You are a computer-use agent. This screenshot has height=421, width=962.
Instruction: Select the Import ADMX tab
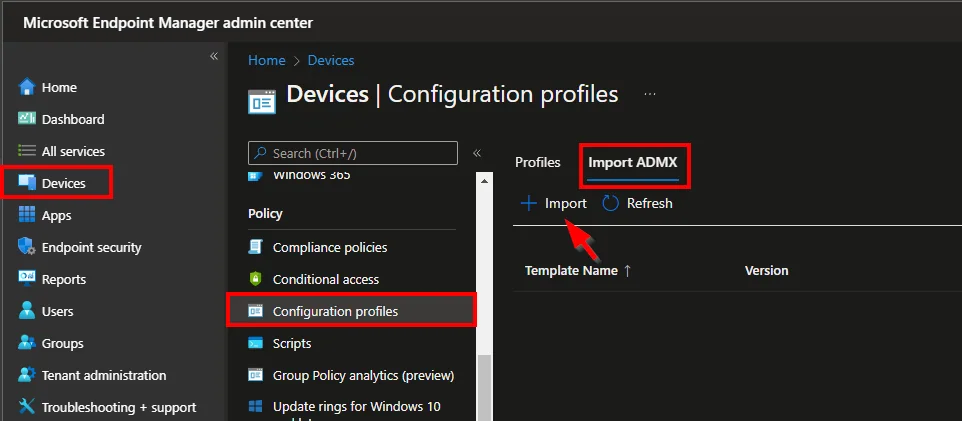(x=633, y=163)
